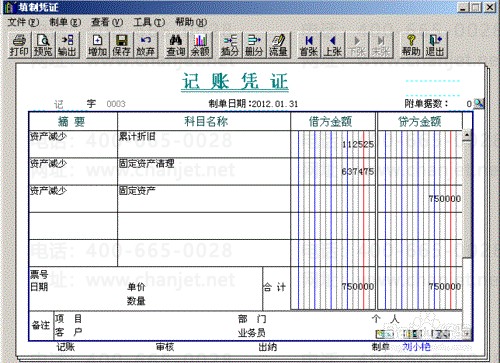
Task: Click the 打印 print icon
Action: pos(19,45)
